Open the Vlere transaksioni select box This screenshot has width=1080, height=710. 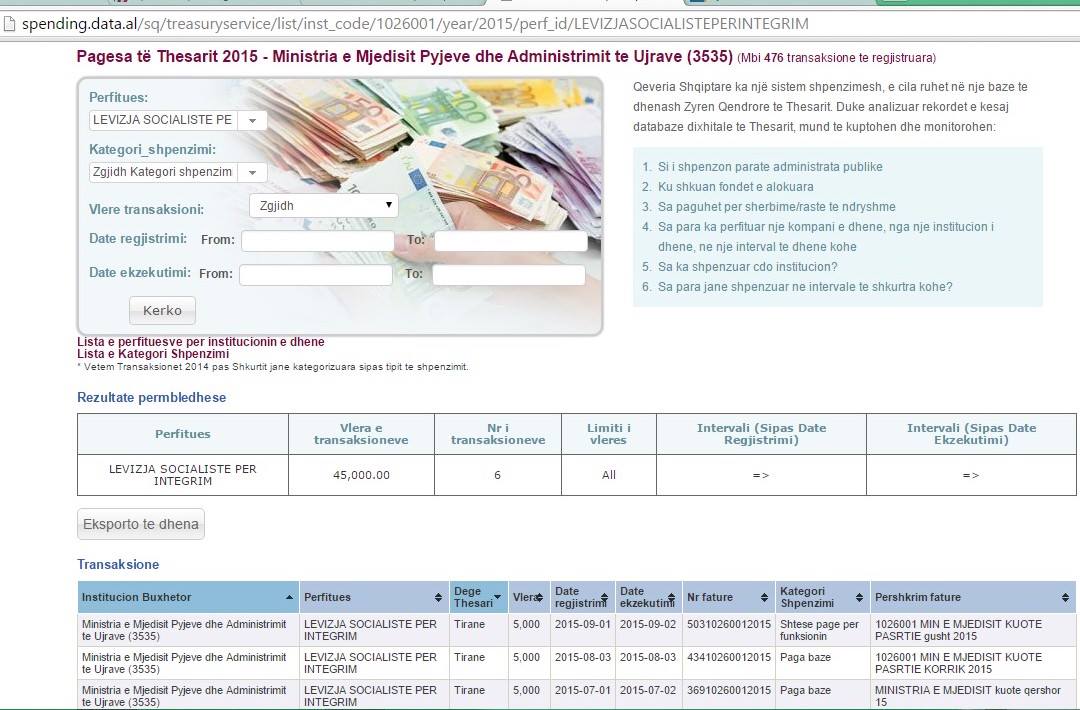point(323,206)
